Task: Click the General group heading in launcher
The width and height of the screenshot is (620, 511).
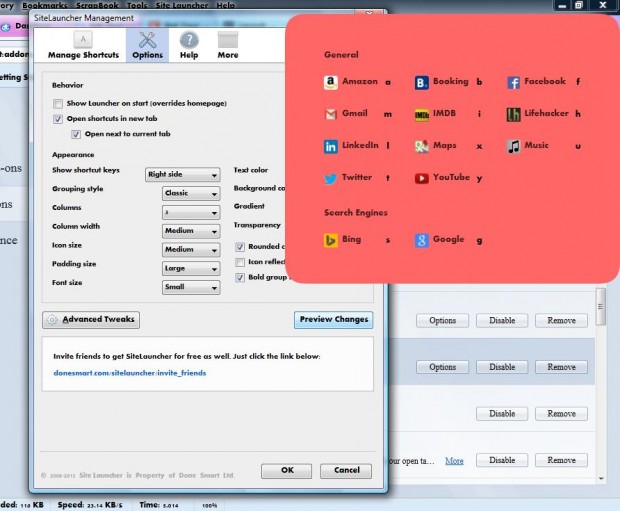Action: pyautogui.click(x=341, y=55)
